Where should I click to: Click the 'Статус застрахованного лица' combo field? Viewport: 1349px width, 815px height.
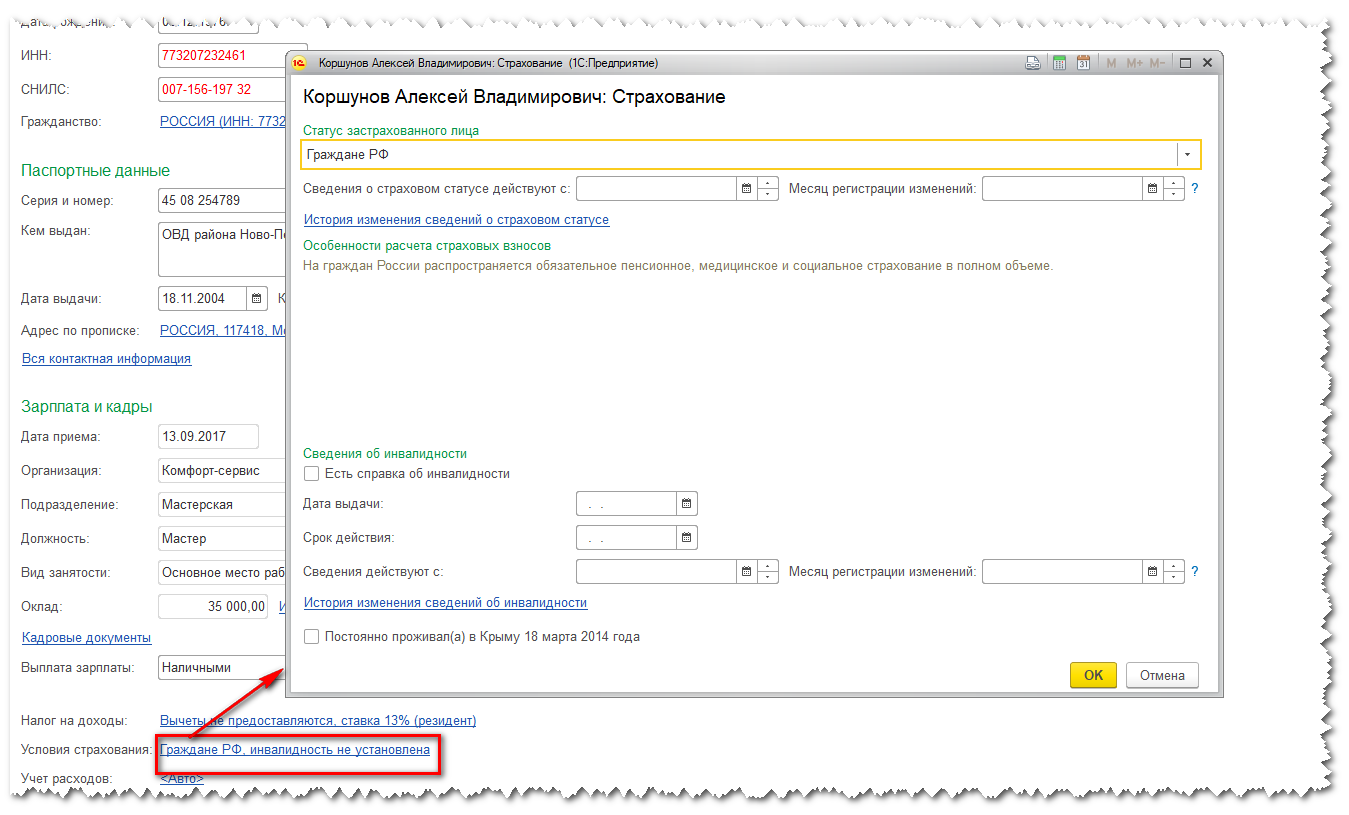tap(750, 155)
